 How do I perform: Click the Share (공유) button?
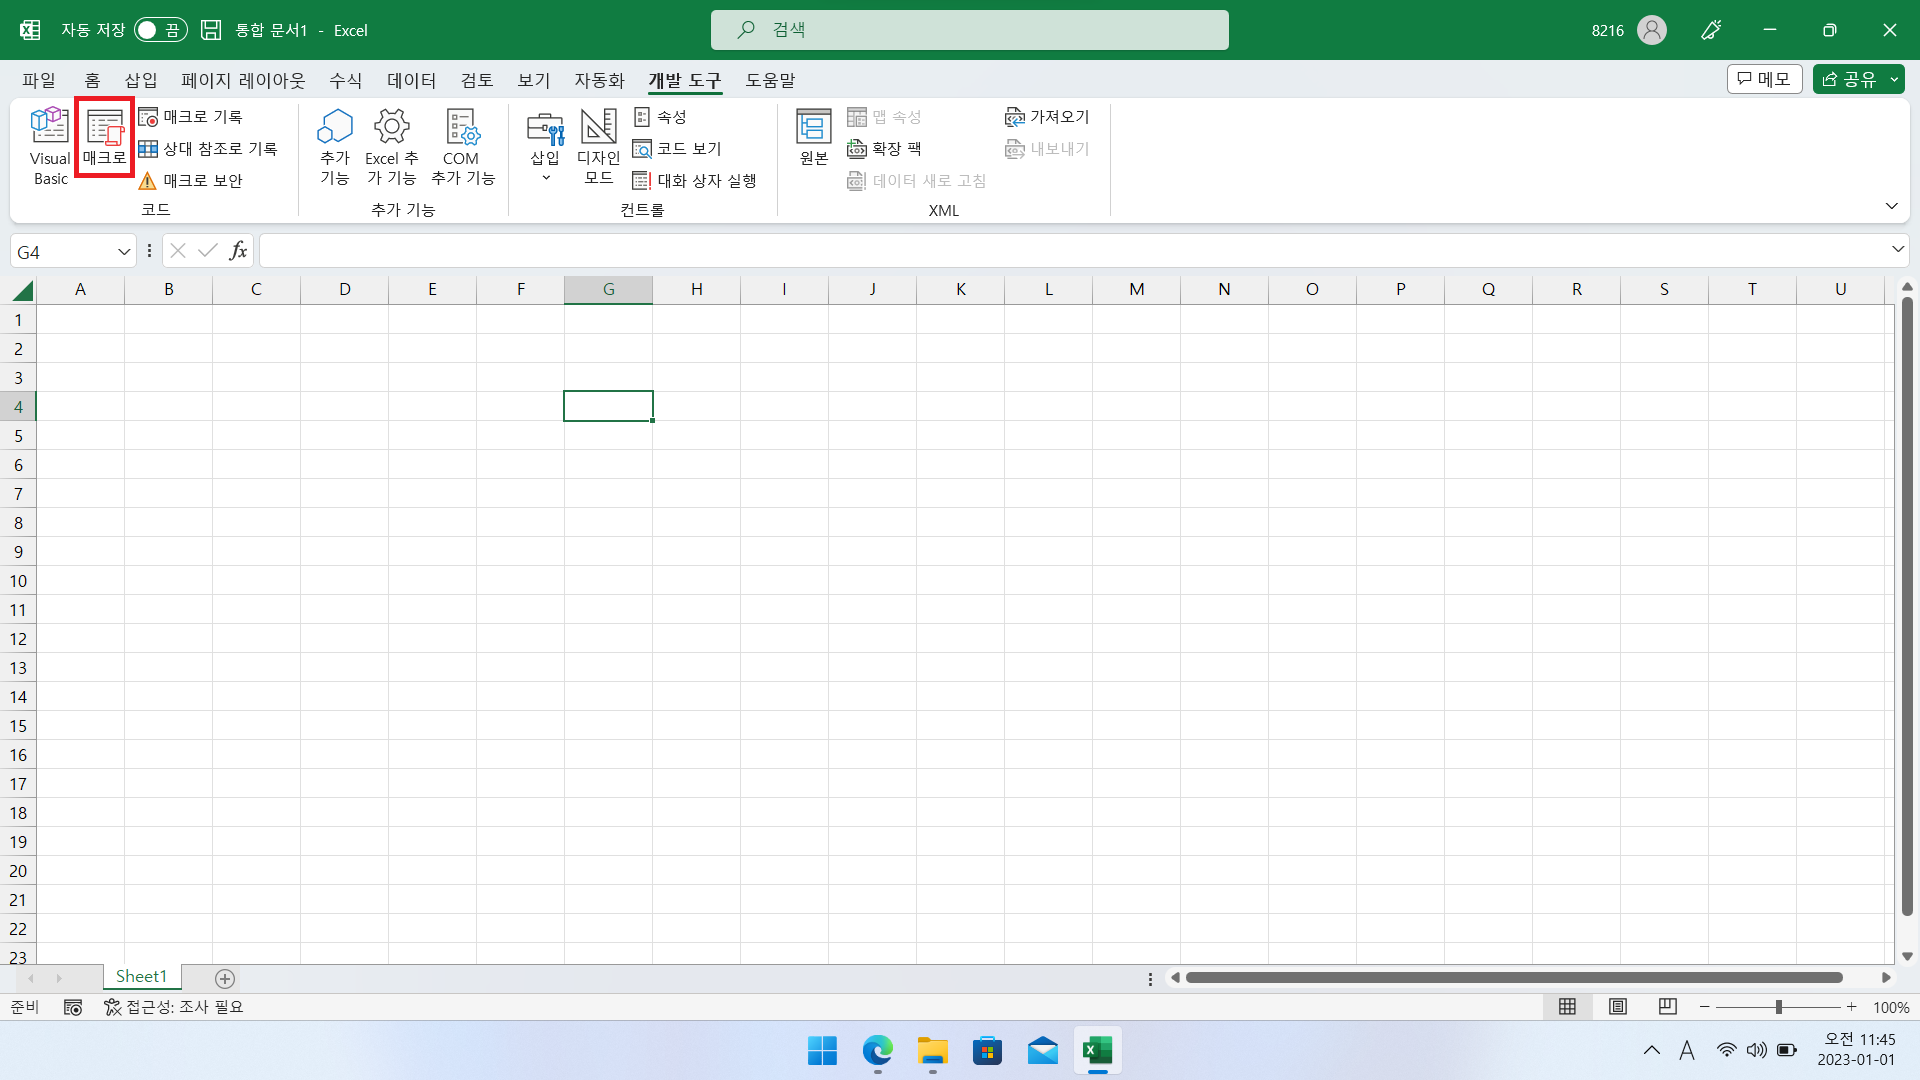1849,79
